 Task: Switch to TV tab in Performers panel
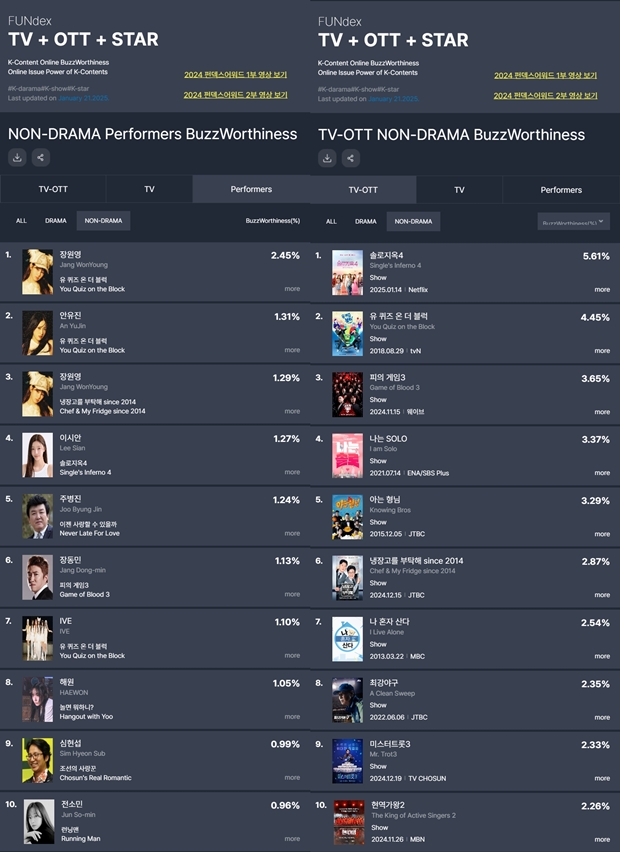click(149, 189)
